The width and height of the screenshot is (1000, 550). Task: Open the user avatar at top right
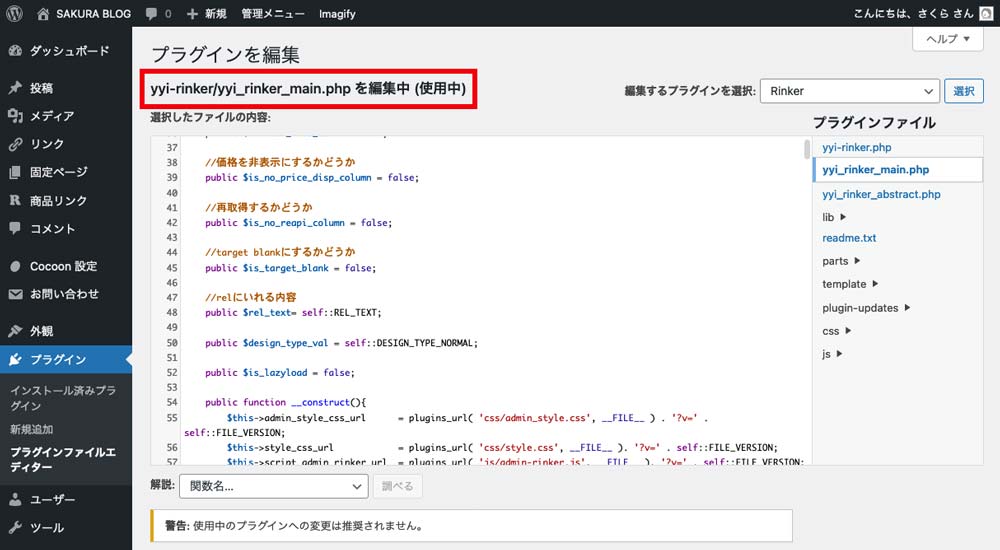click(x=986, y=13)
